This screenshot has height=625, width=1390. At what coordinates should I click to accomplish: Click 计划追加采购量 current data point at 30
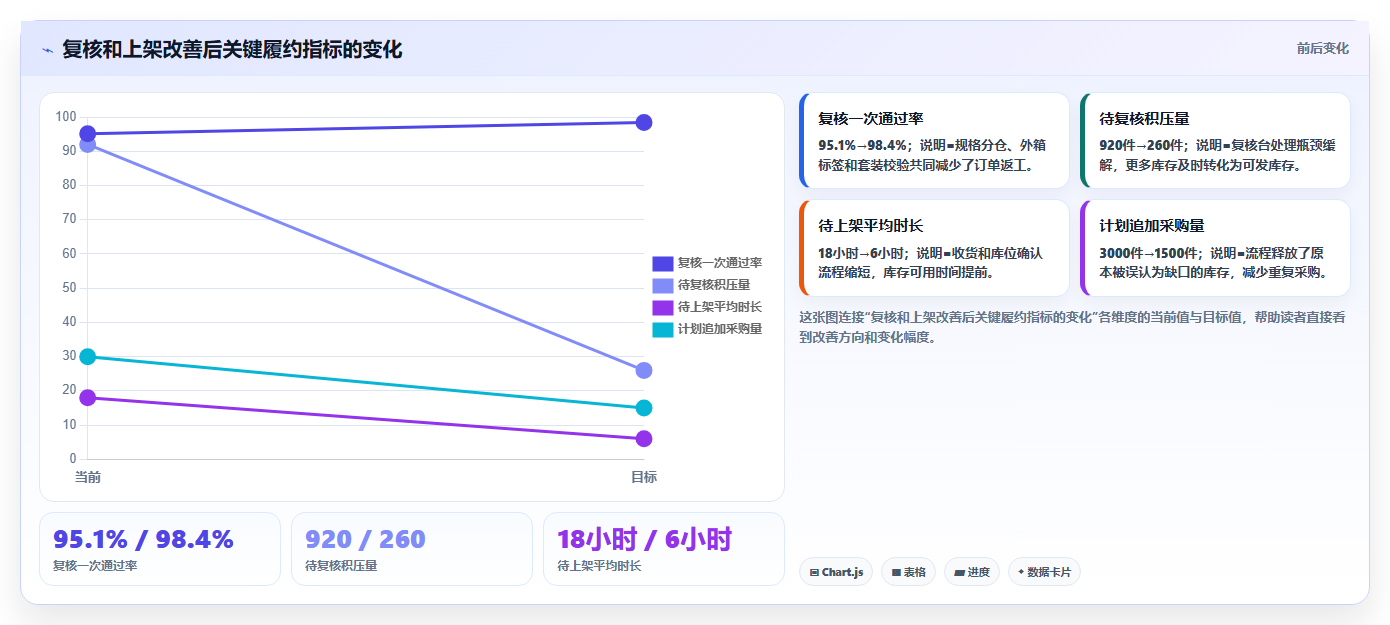coord(88,357)
